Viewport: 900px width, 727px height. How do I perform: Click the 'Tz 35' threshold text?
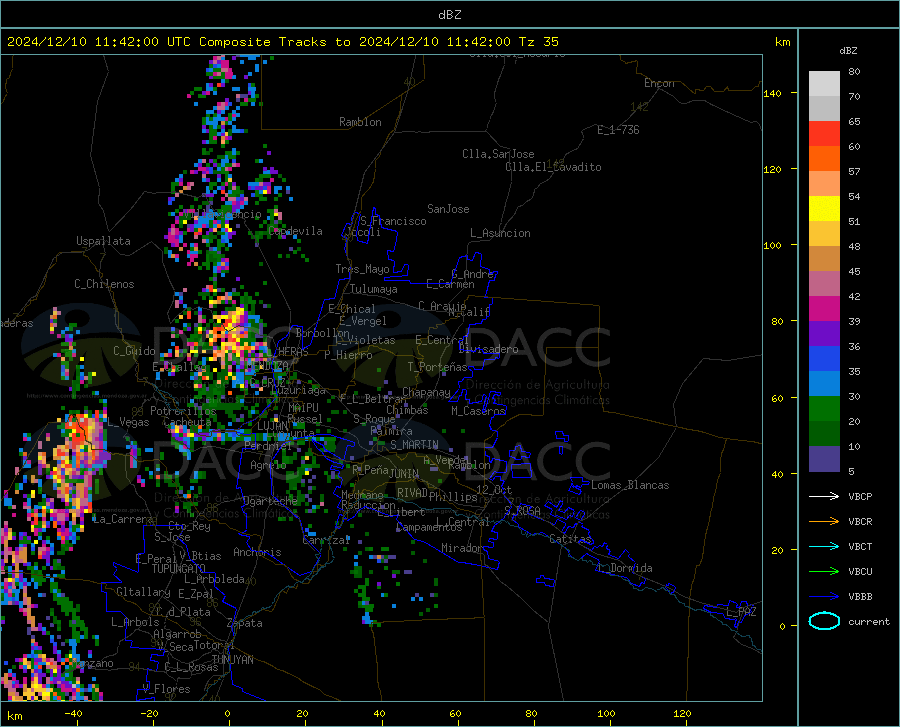point(538,42)
